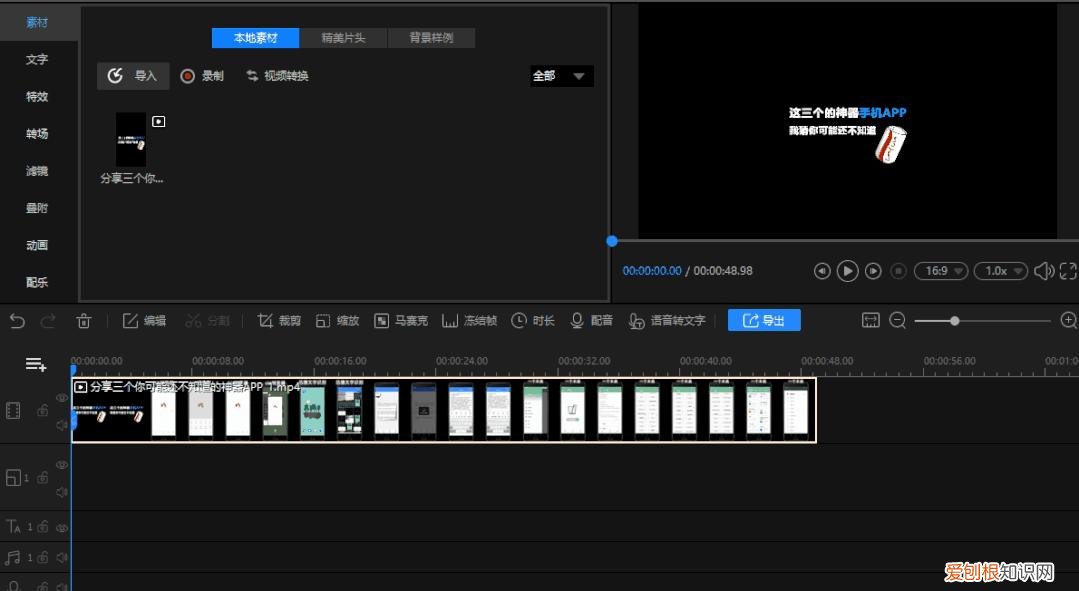This screenshot has height=591, width=1079.
Task: Click the 导入 (Import) button
Action: point(133,75)
